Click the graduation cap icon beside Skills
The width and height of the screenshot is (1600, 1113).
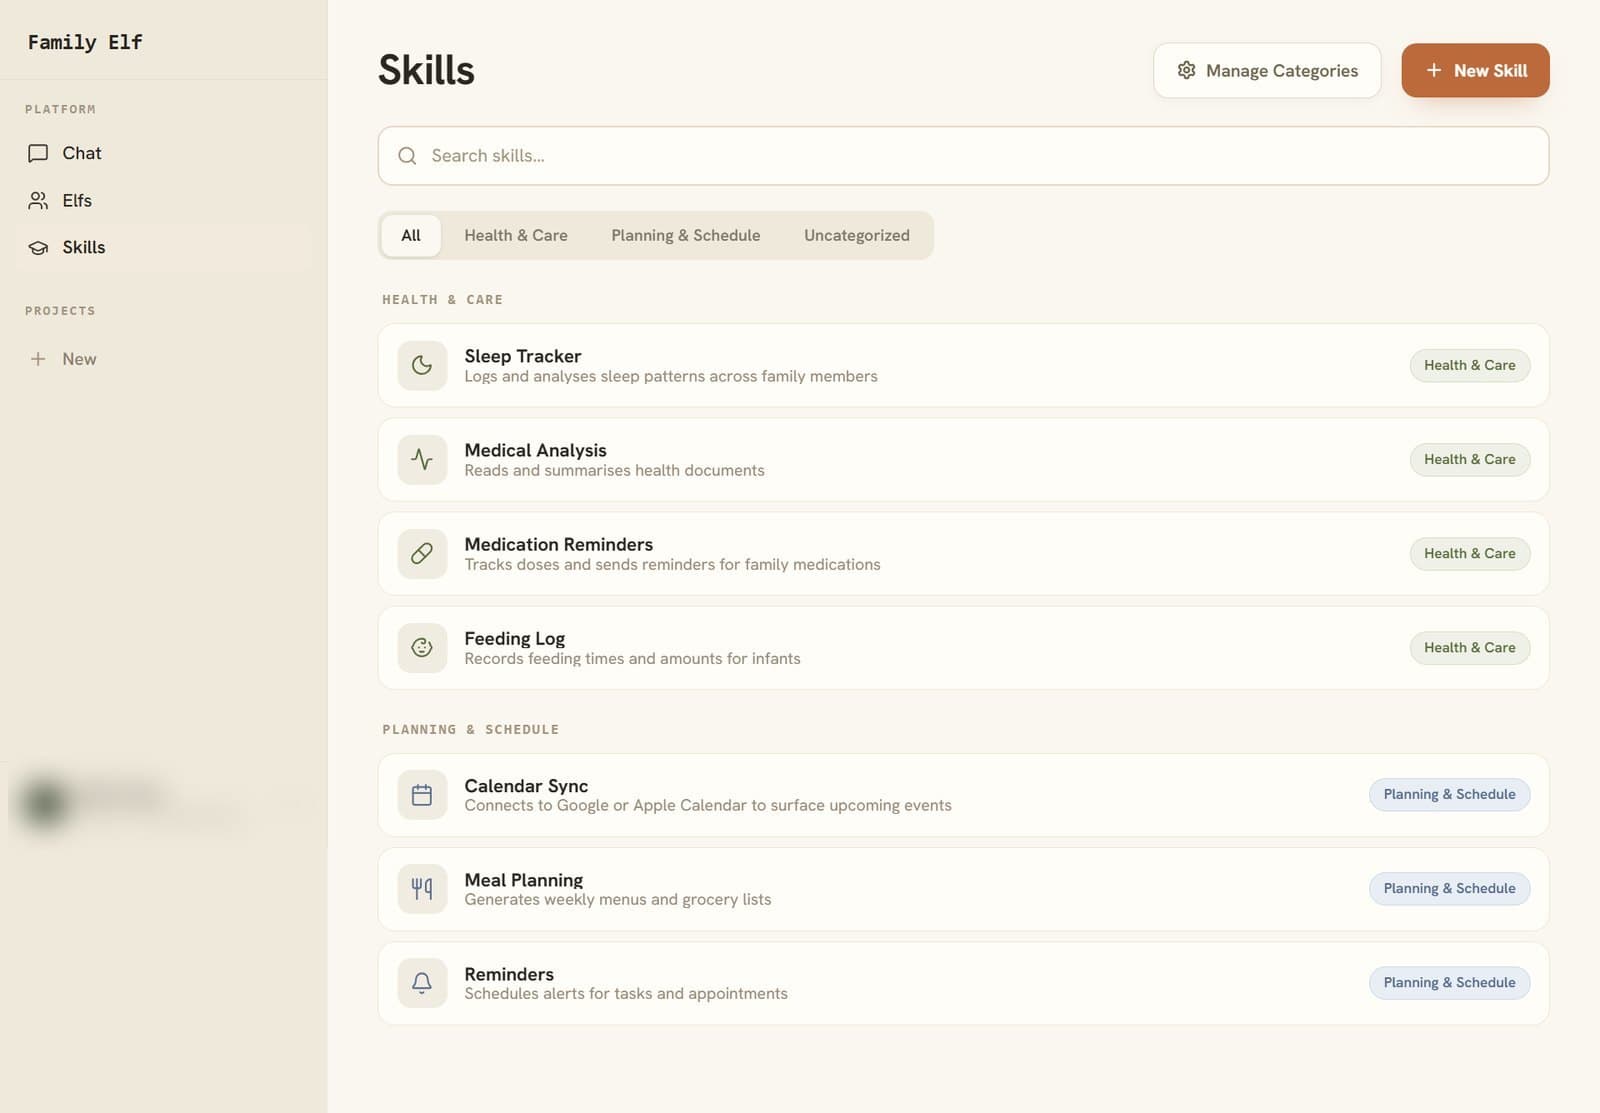pyautogui.click(x=38, y=247)
